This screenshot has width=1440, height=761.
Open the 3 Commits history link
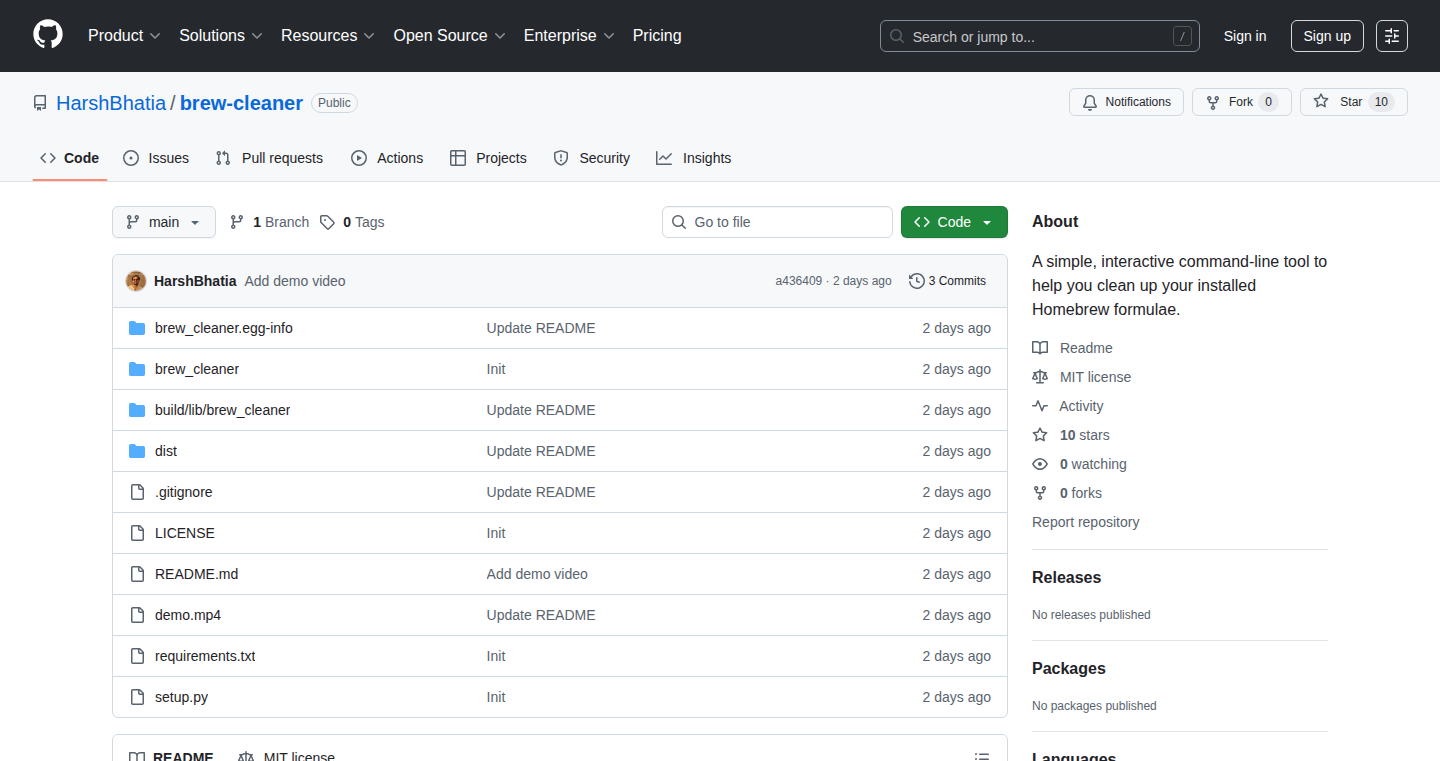point(948,281)
